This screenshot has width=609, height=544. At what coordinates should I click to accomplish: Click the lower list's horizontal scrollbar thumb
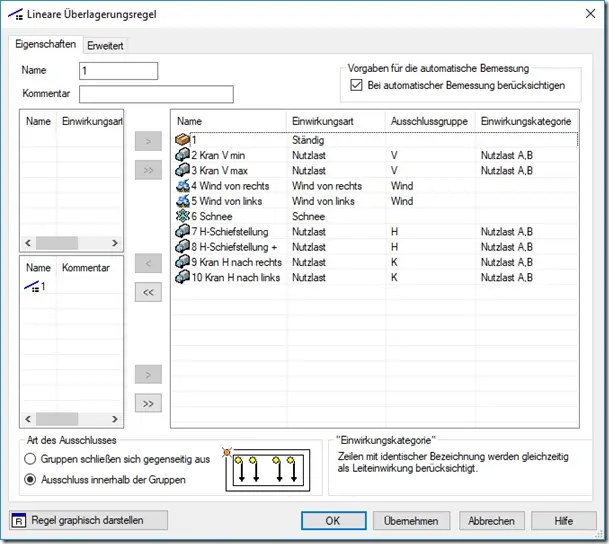(57, 419)
